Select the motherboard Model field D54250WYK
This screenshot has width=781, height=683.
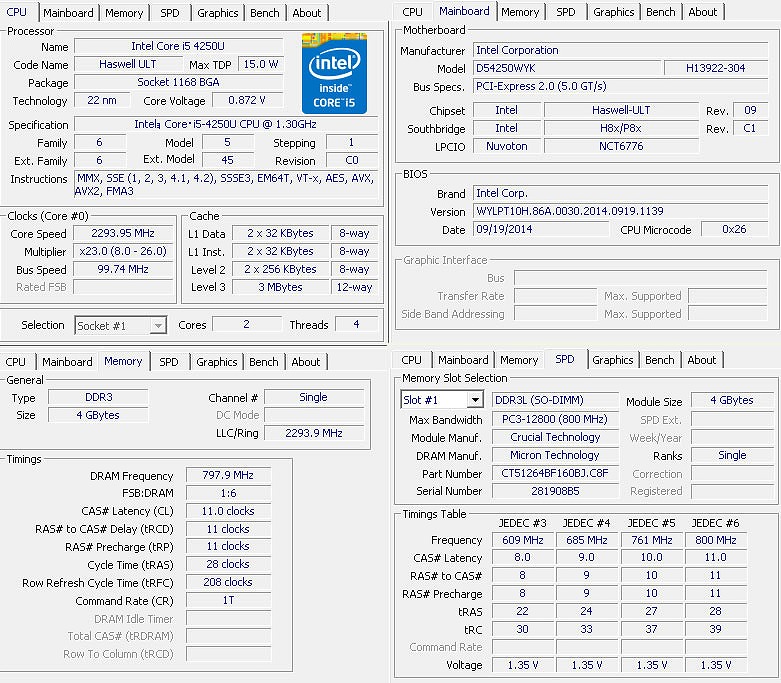point(565,68)
